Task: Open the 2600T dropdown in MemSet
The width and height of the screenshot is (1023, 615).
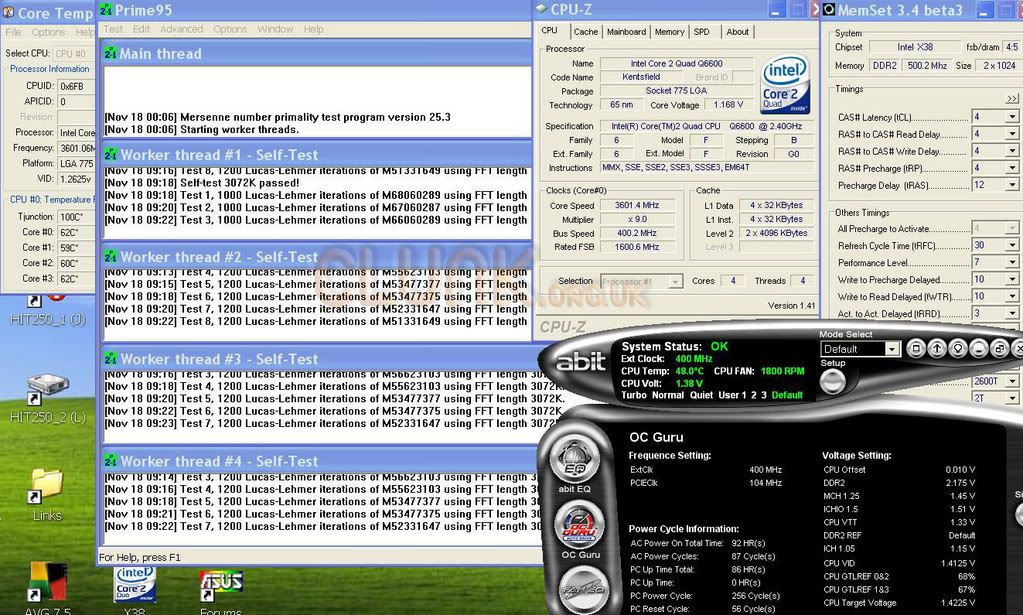Action: click(1012, 381)
